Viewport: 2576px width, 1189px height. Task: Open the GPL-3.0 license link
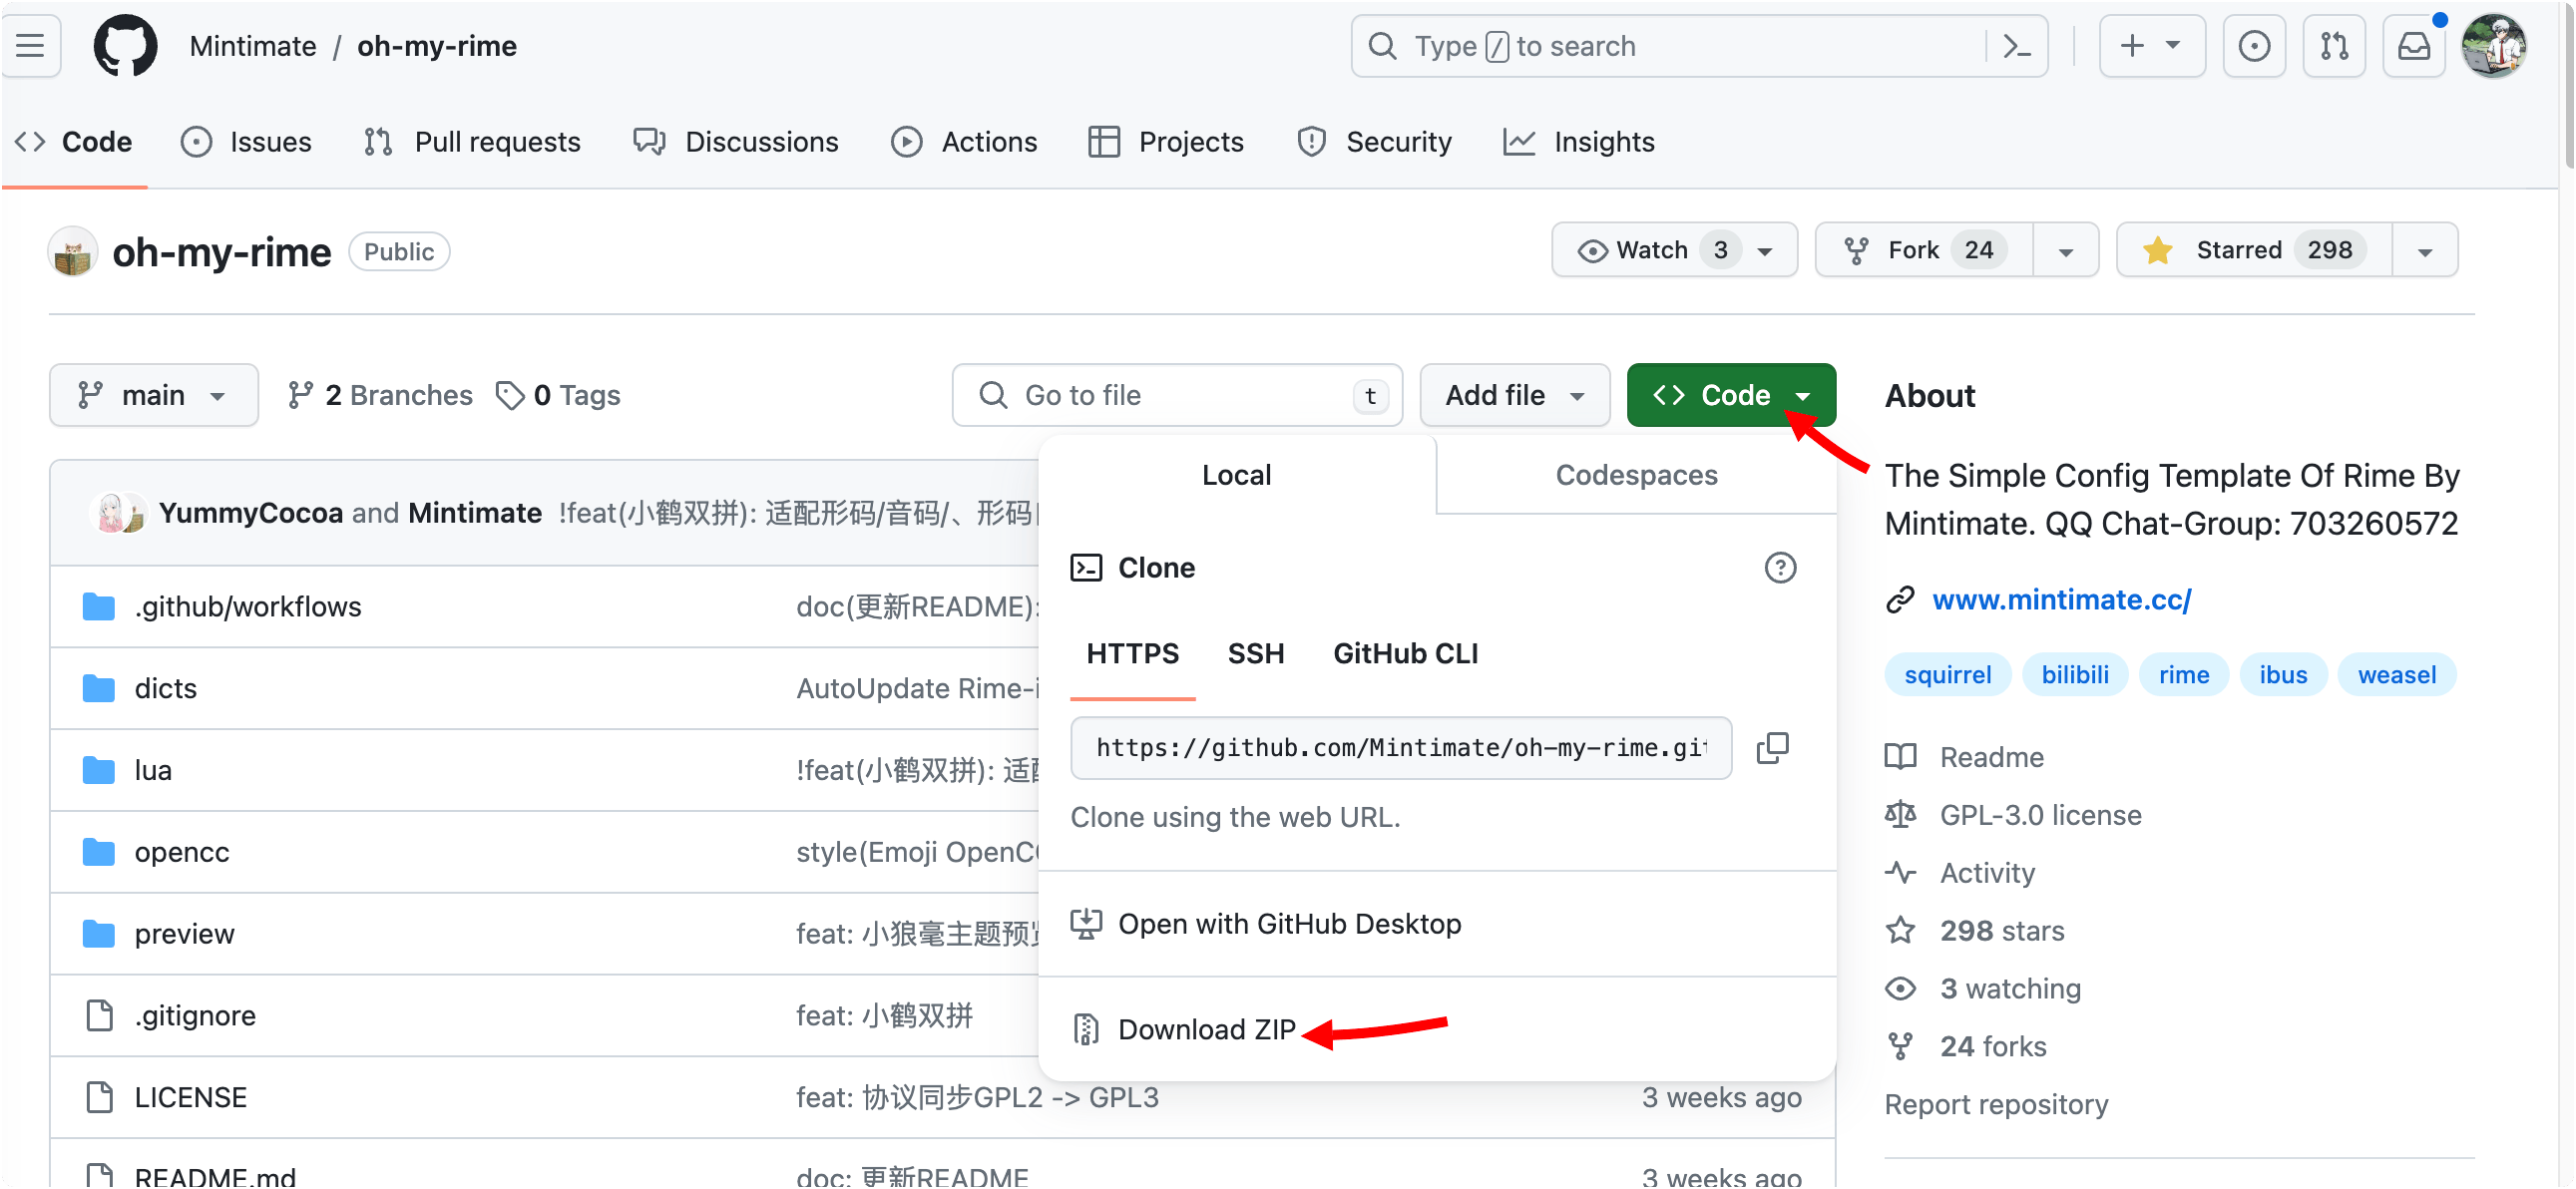[2014, 816]
